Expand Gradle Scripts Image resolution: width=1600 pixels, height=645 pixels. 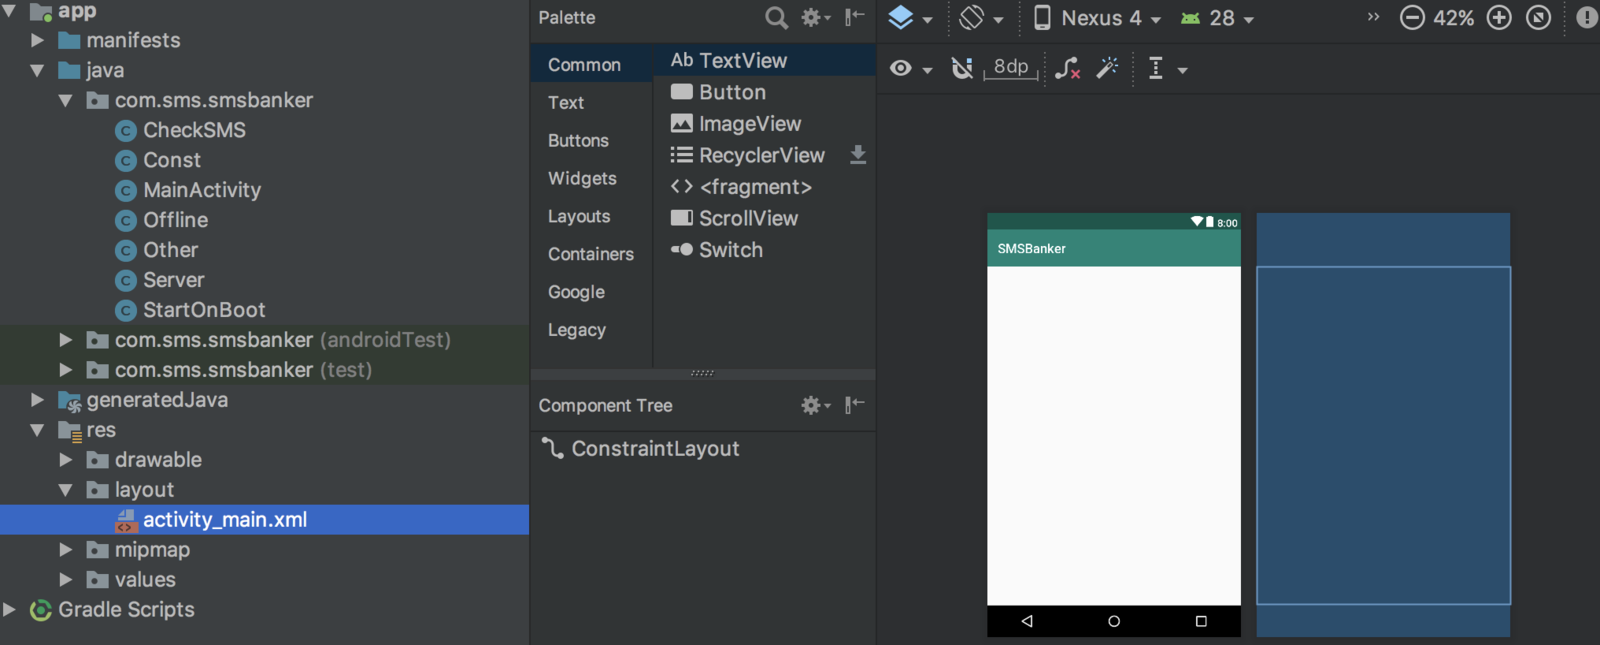pyautogui.click(x=9, y=610)
